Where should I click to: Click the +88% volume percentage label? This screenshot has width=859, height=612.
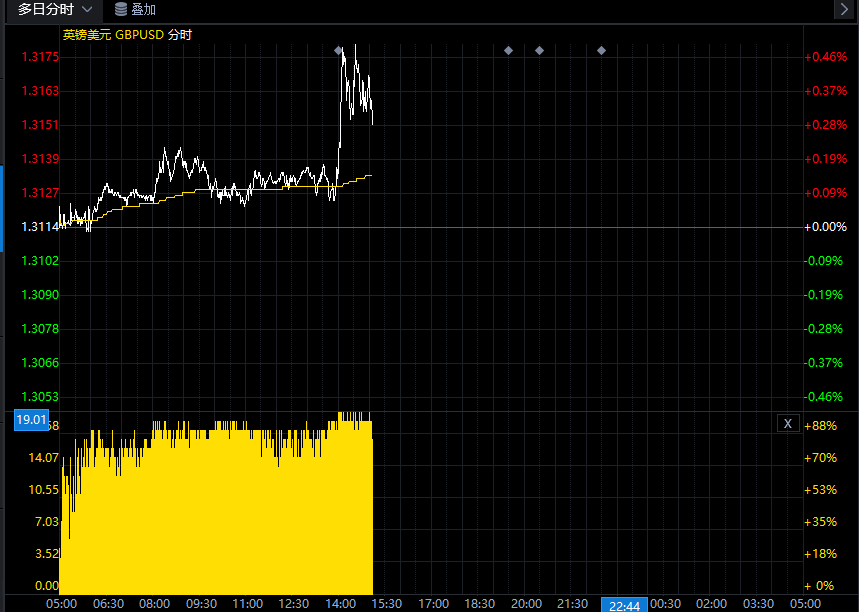point(820,426)
